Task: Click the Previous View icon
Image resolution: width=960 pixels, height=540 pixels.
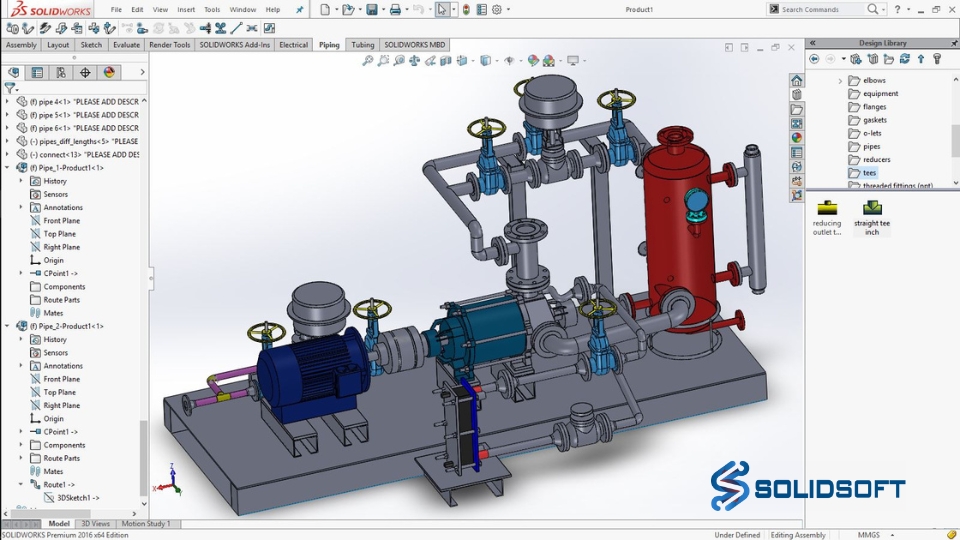Action: pos(399,60)
